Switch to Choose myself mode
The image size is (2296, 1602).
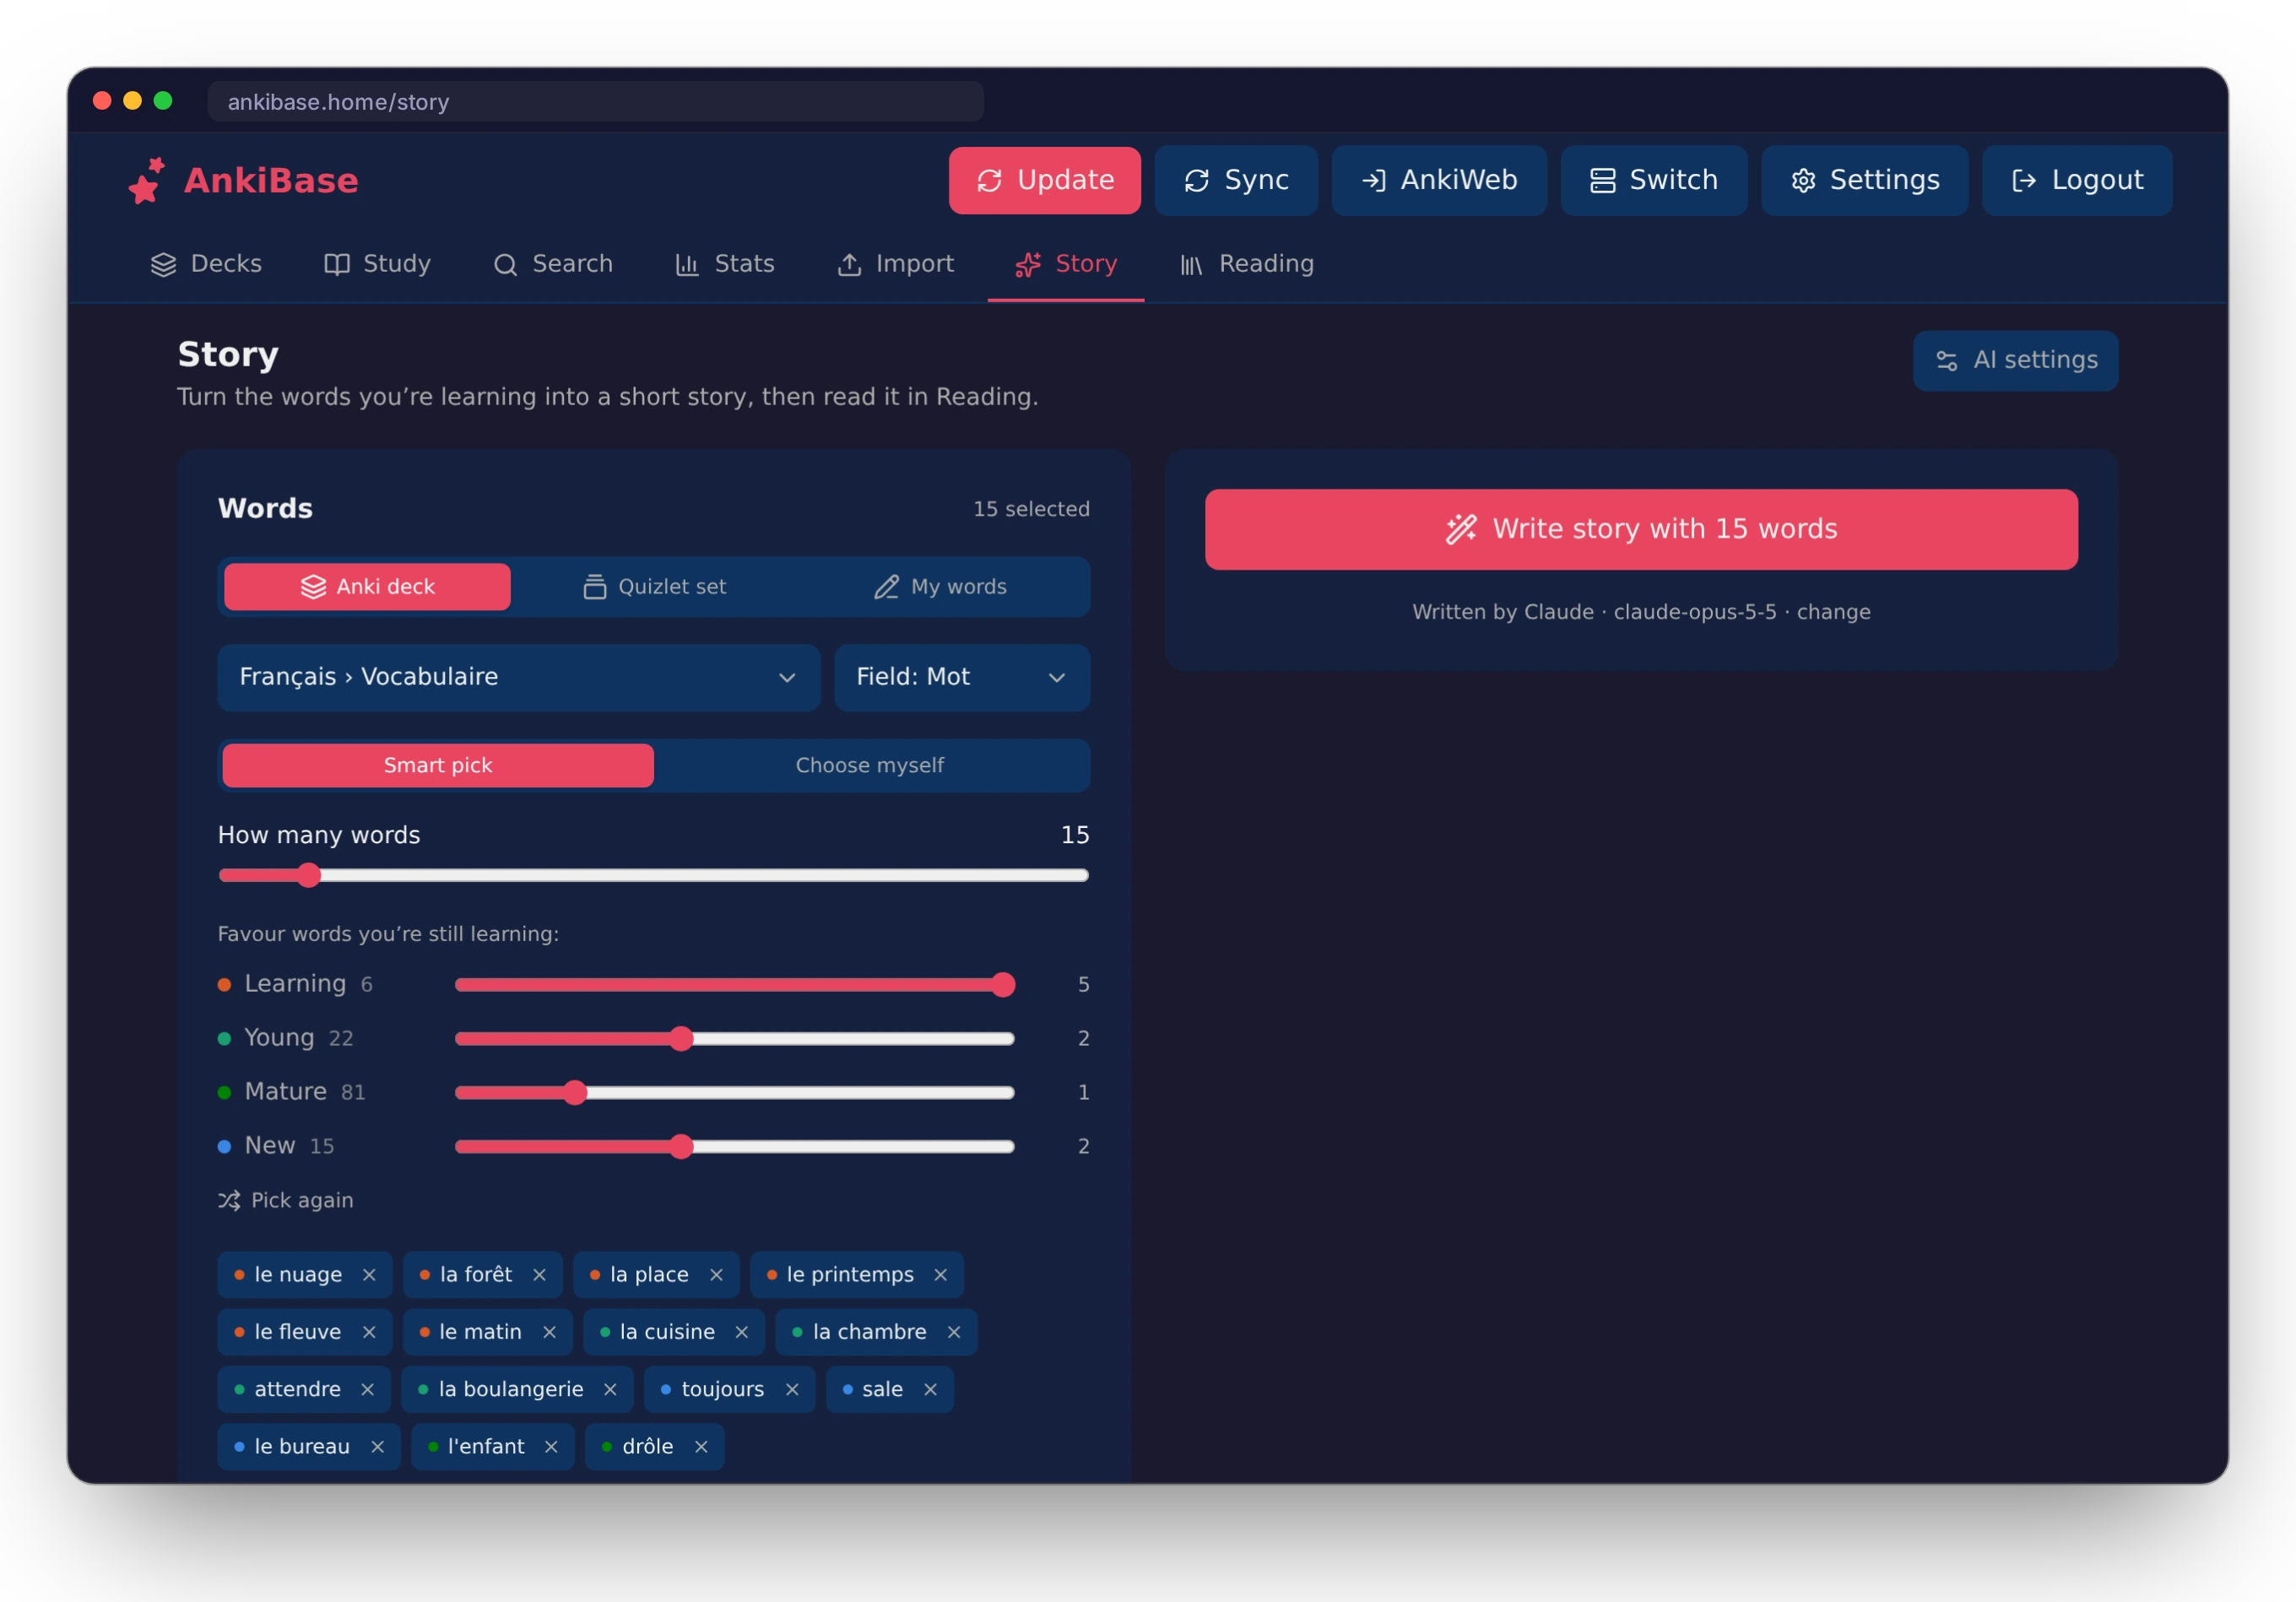(870, 765)
